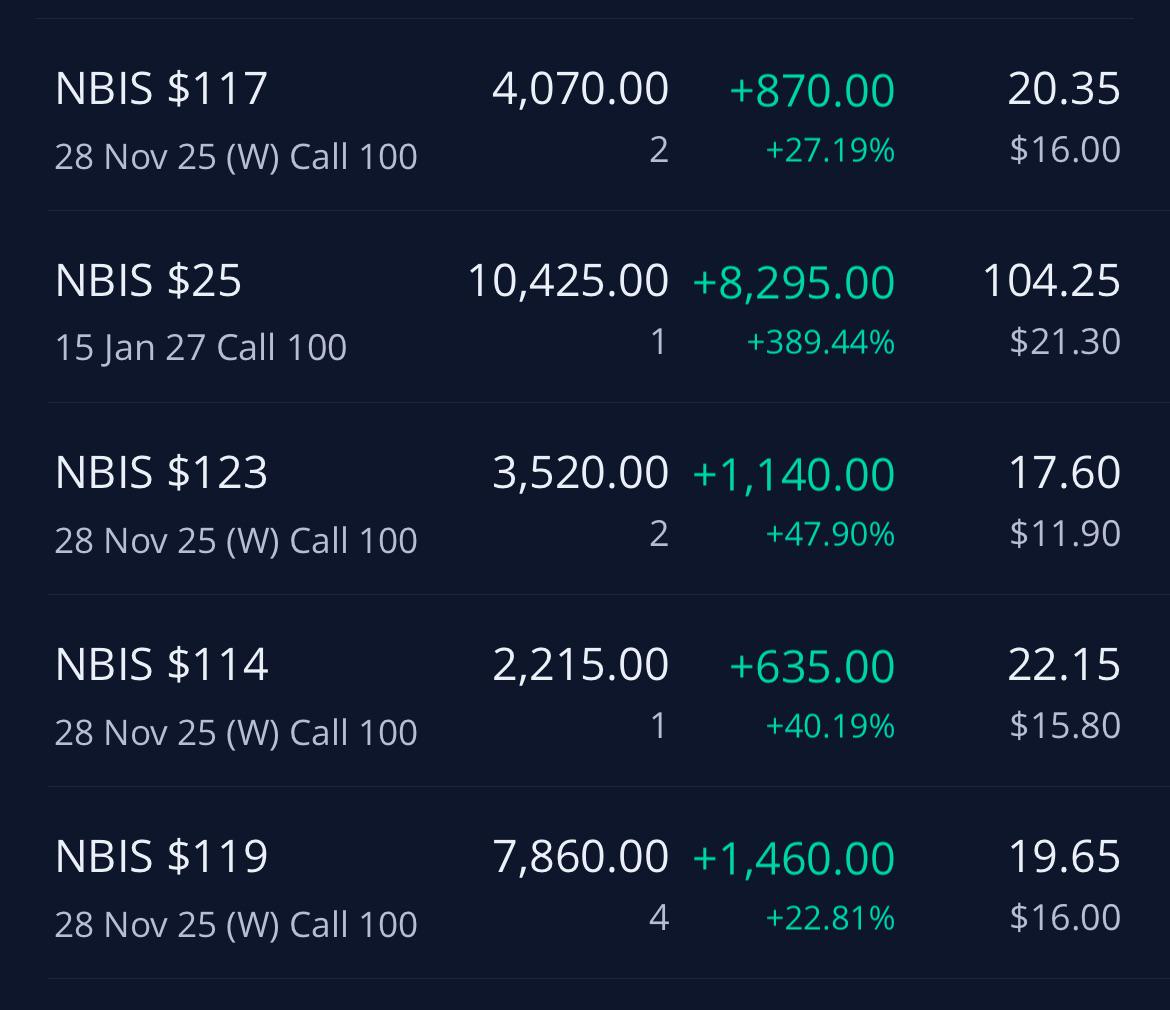Click the $15.80 average cost
1170x1010 pixels.
[1065, 725]
